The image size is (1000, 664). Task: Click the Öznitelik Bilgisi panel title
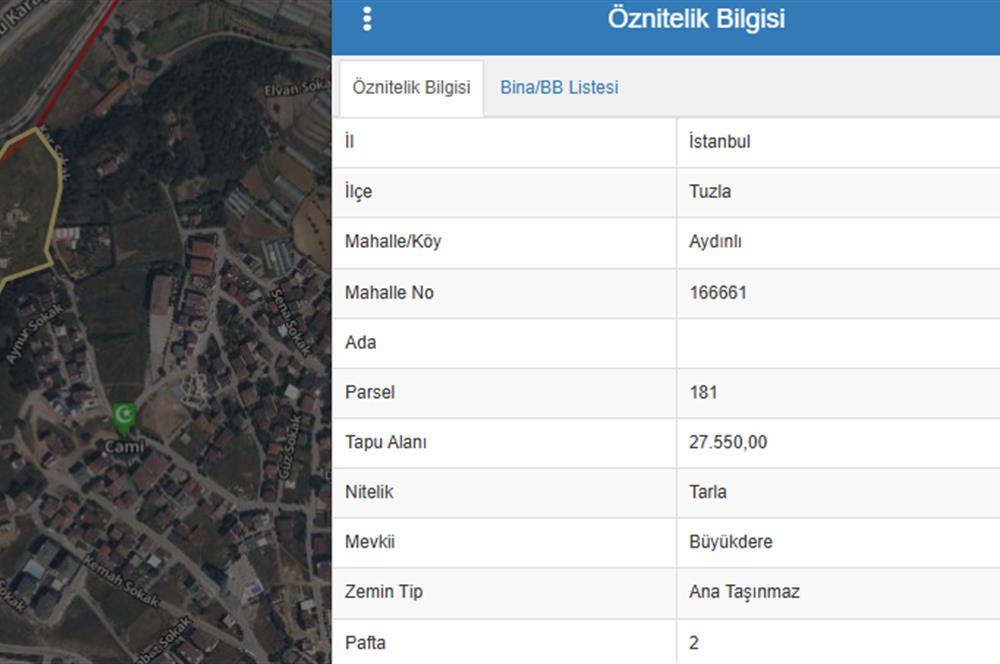click(696, 18)
